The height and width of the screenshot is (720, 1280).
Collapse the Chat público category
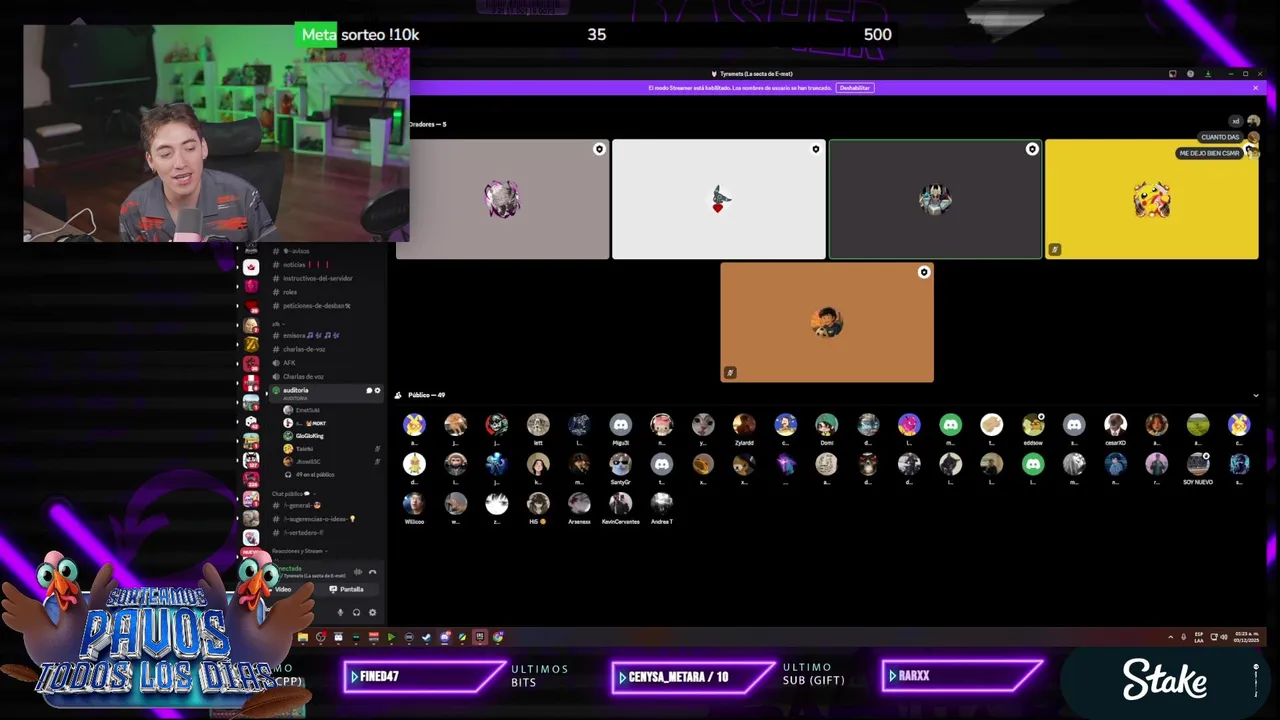[294, 494]
